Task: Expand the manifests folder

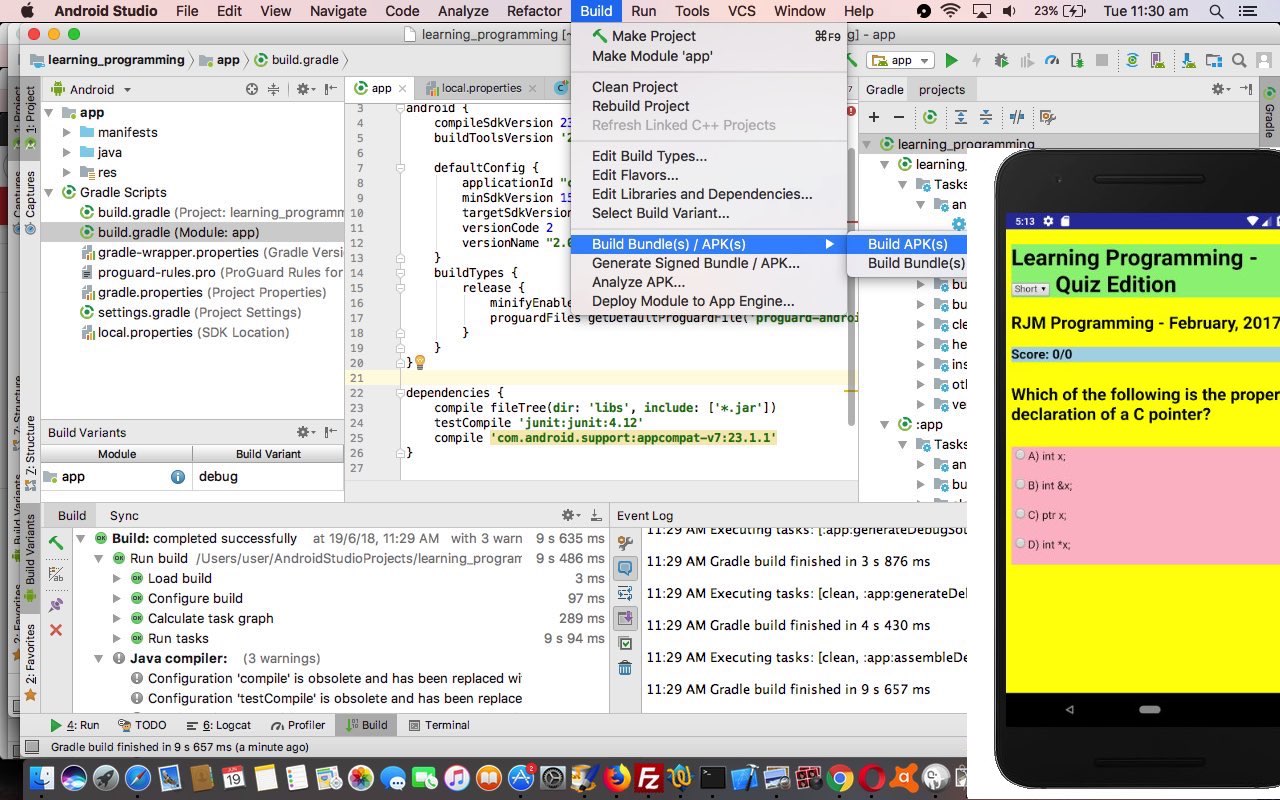Action: (x=67, y=132)
